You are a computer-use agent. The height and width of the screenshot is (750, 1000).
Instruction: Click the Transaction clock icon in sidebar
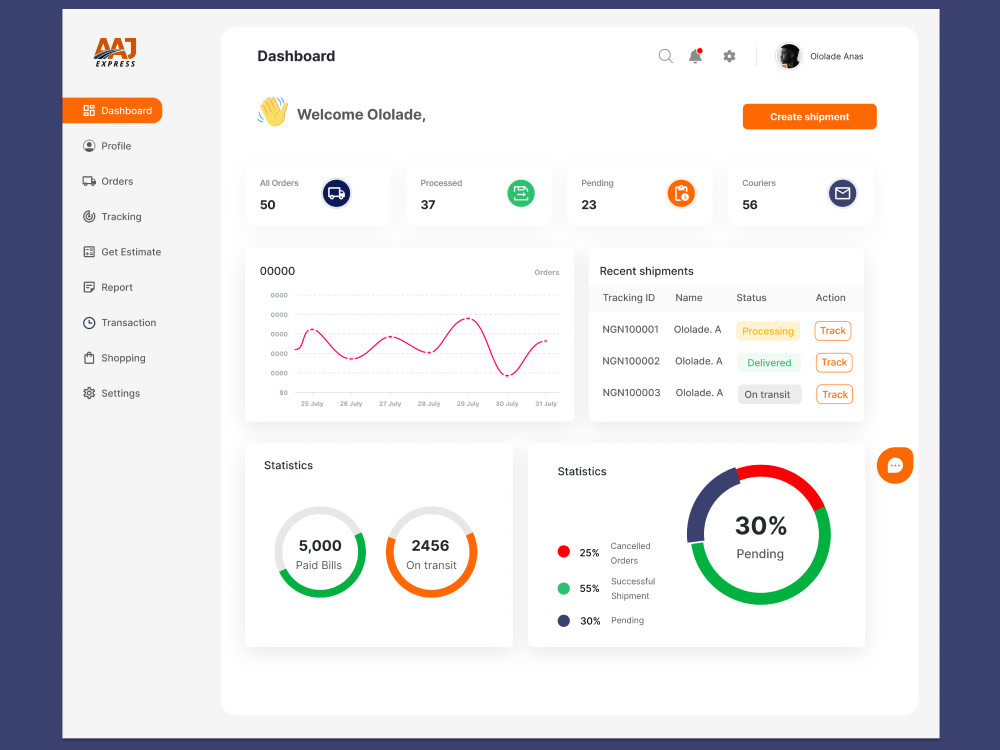click(x=89, y=323)
